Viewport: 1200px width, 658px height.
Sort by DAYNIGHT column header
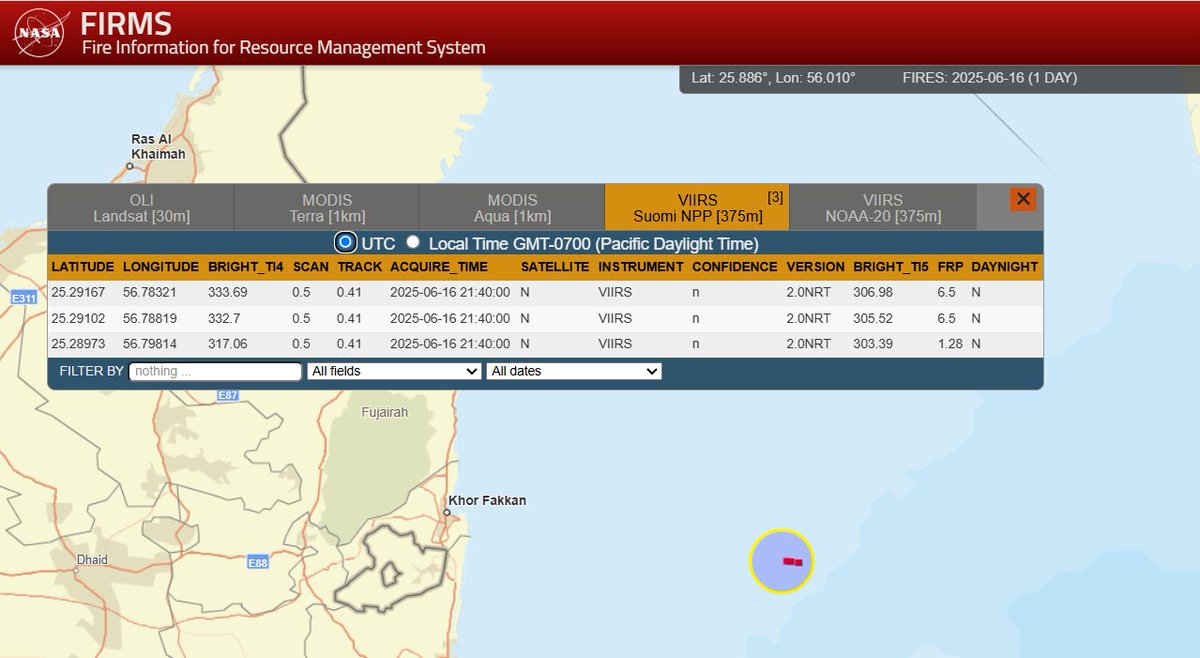tap(1003, 267)
